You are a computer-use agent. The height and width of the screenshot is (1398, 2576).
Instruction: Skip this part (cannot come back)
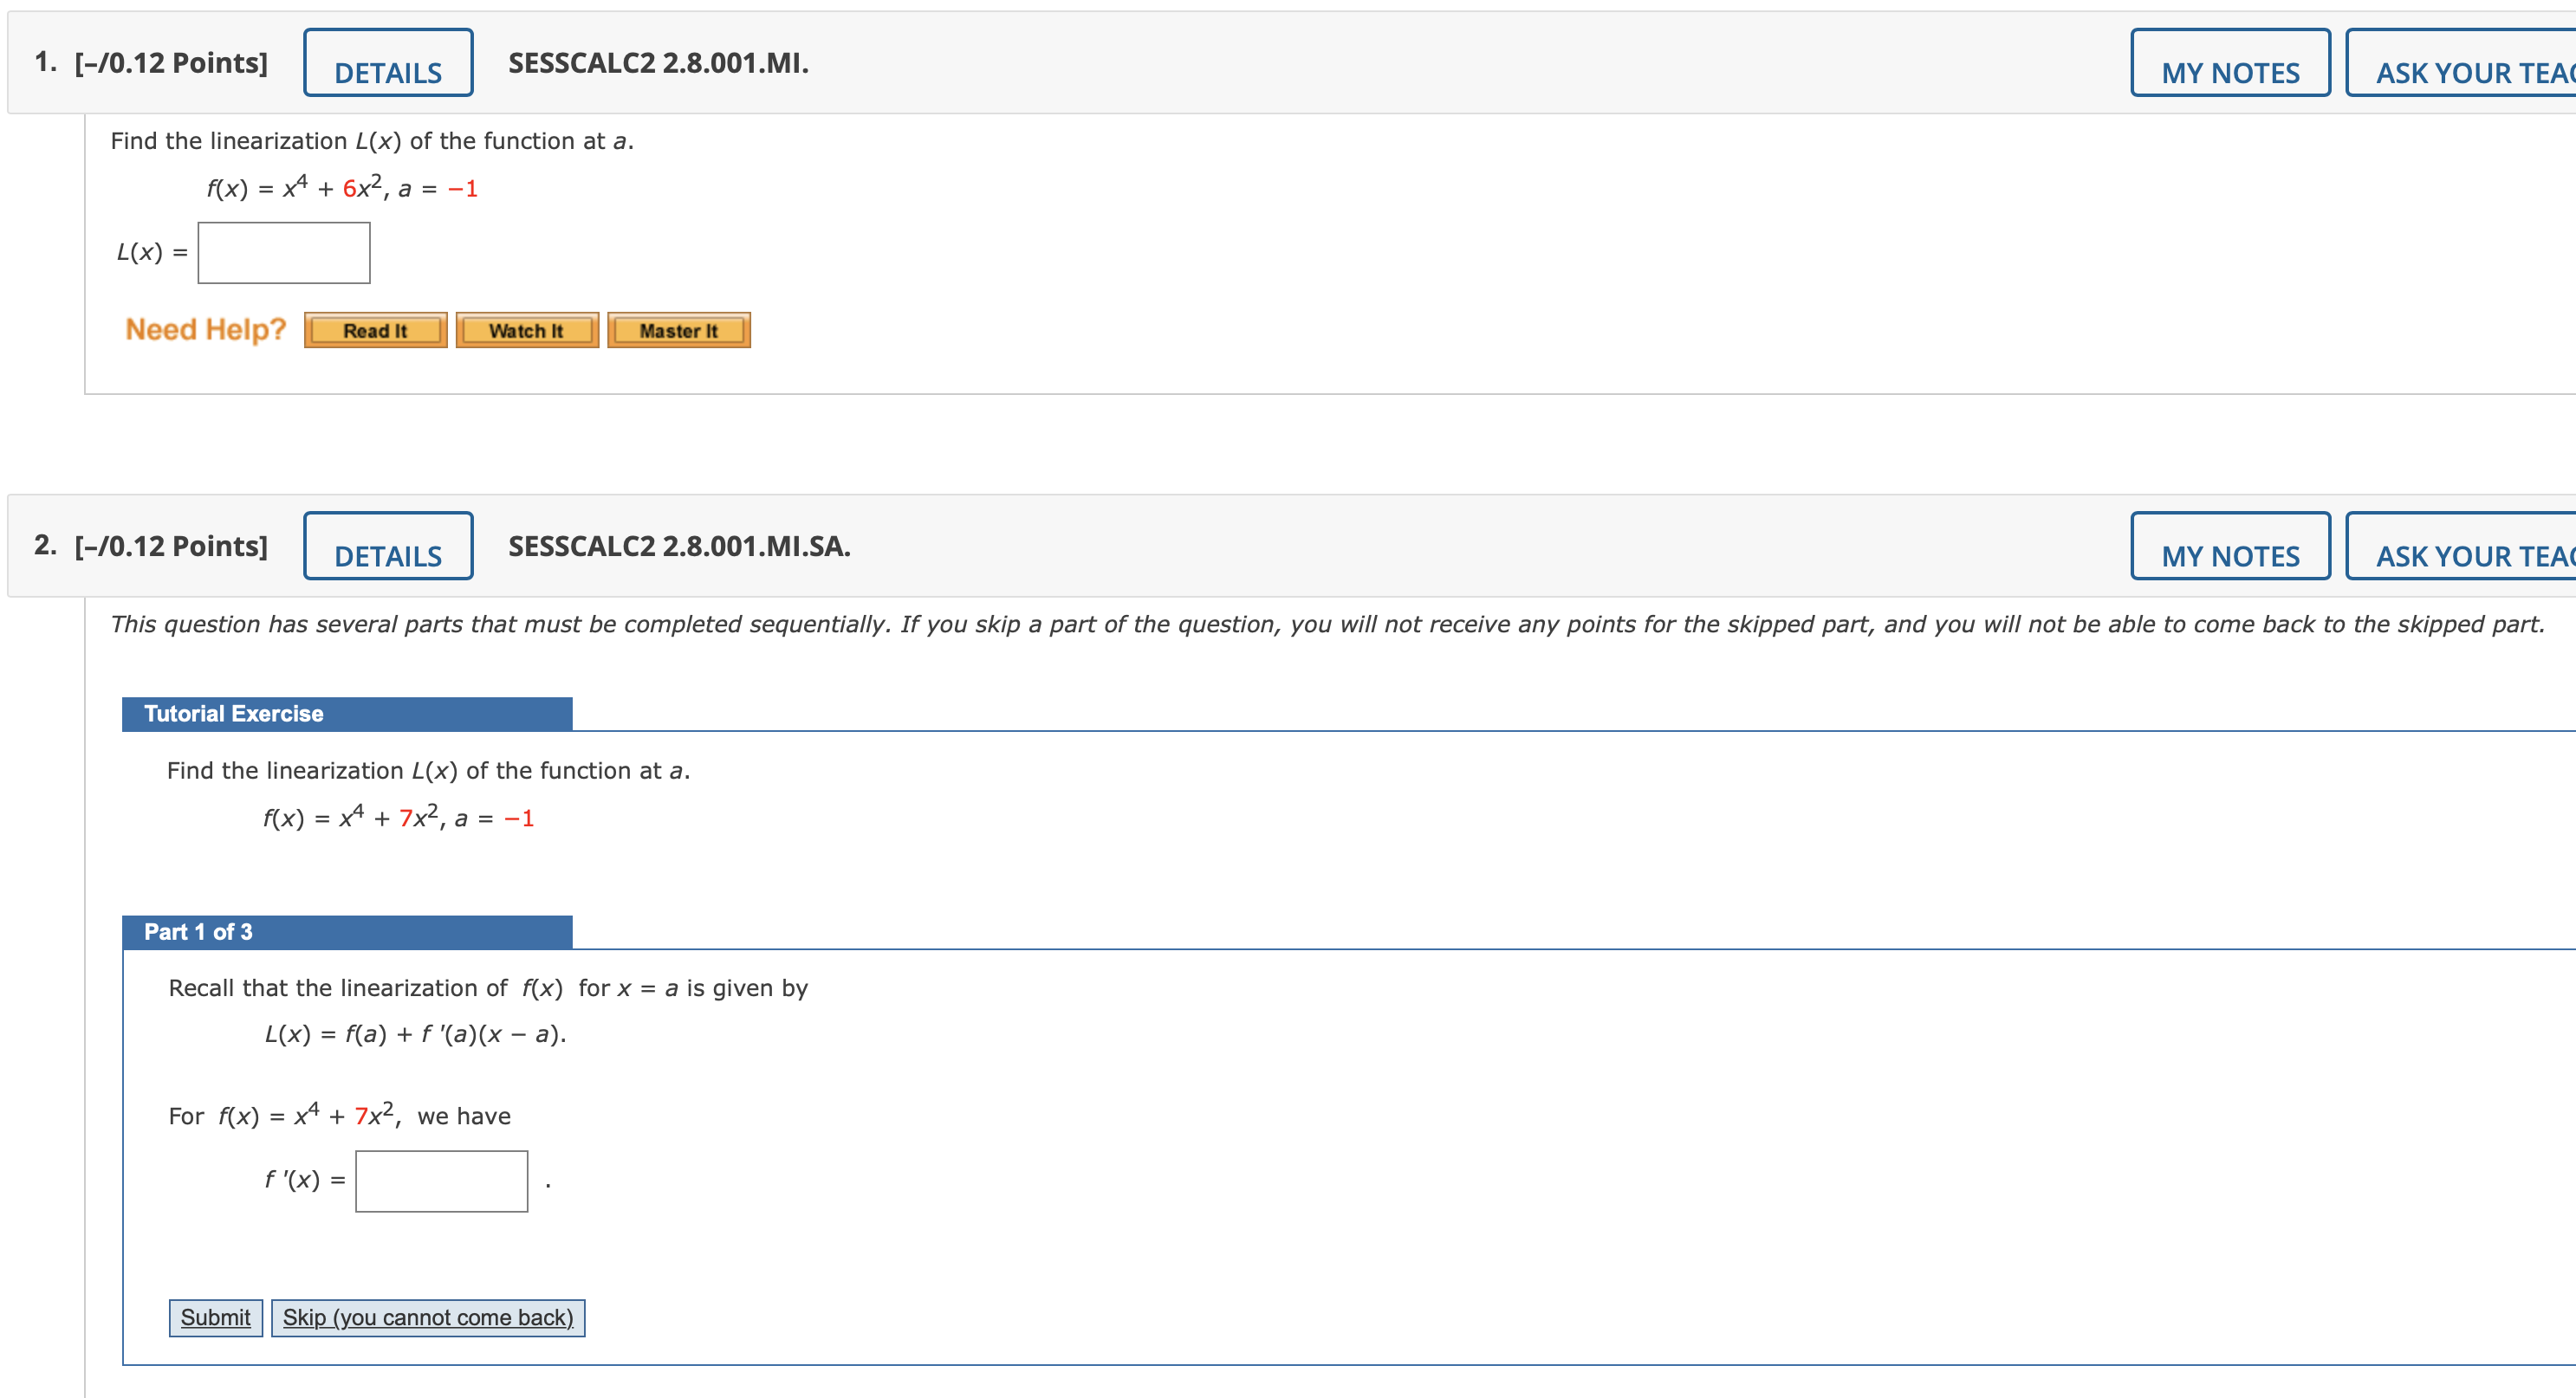tap(427, 1317)
